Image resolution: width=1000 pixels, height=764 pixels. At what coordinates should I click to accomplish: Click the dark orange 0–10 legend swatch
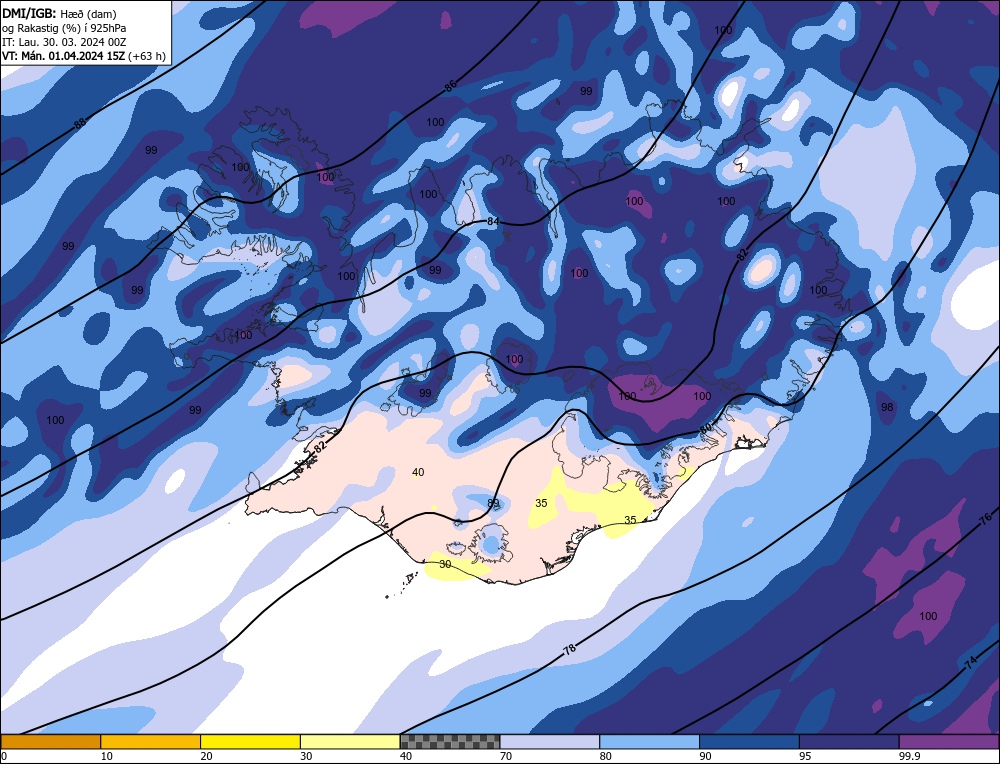(x=50, y=741)
